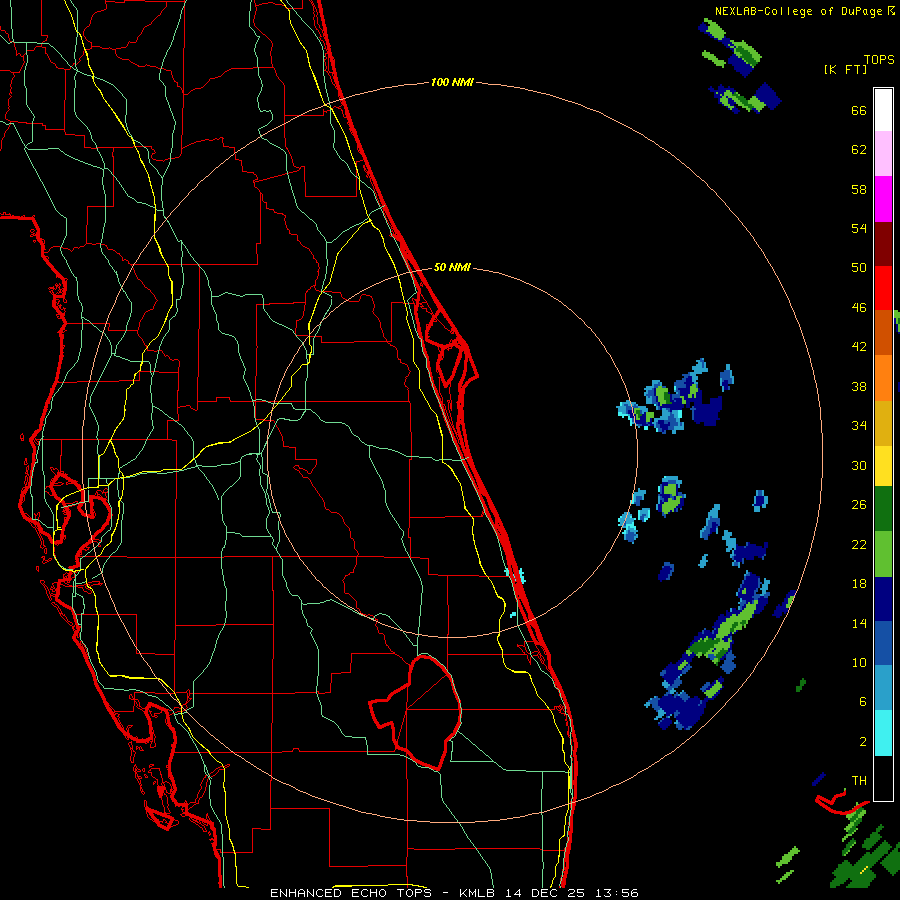Click the navy 18 kft scale band
Screen dimensions: 900x900
pyautogui.click(x=883, y=599)
